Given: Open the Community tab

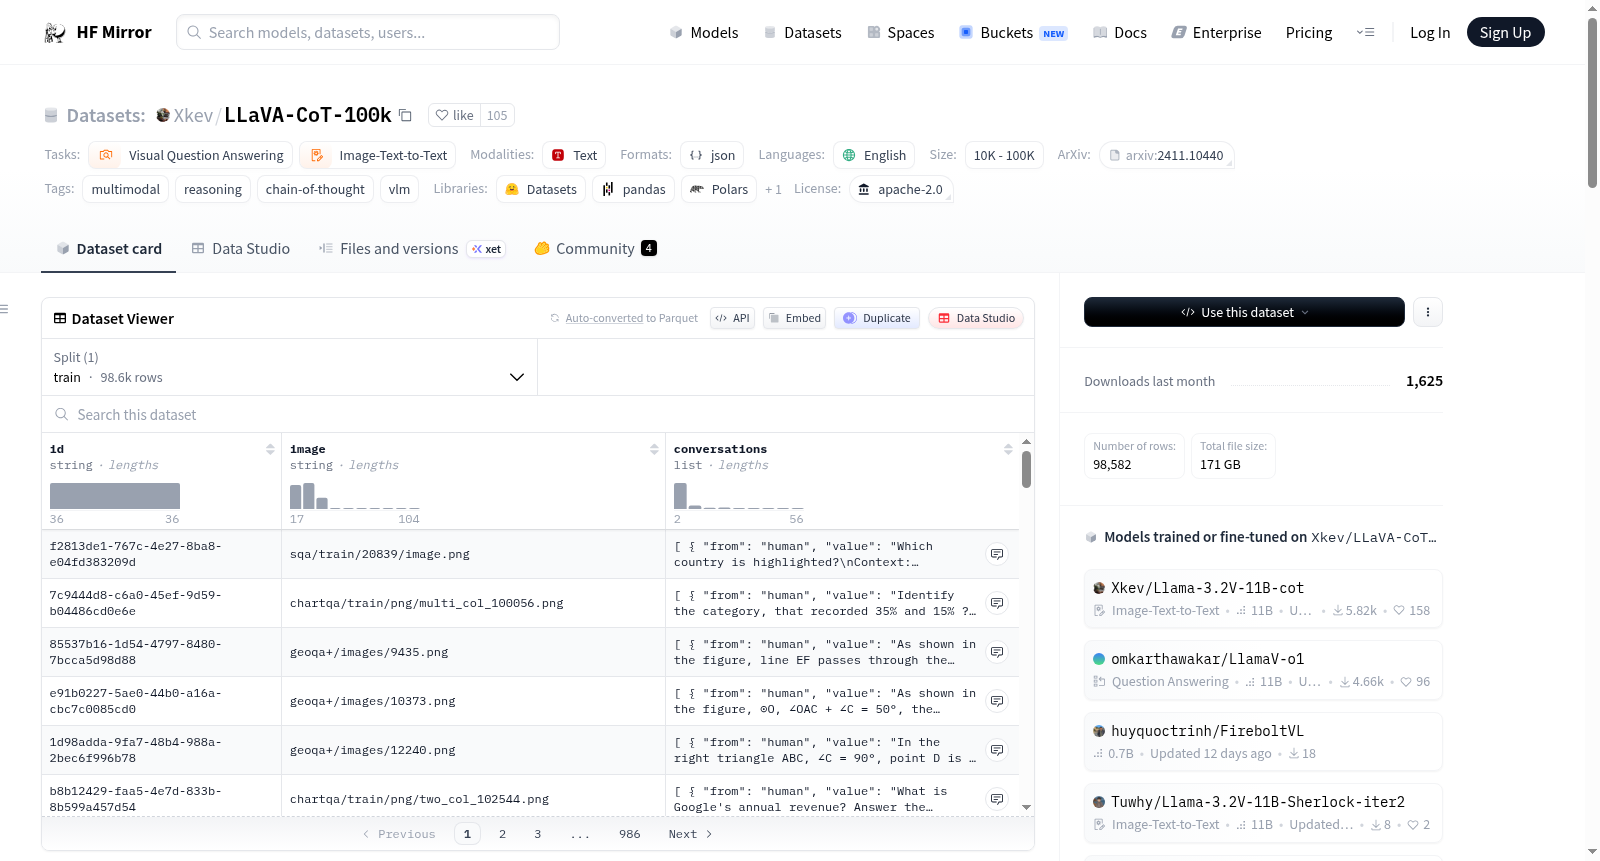Looking at the screenshot, I should point(595,248).
